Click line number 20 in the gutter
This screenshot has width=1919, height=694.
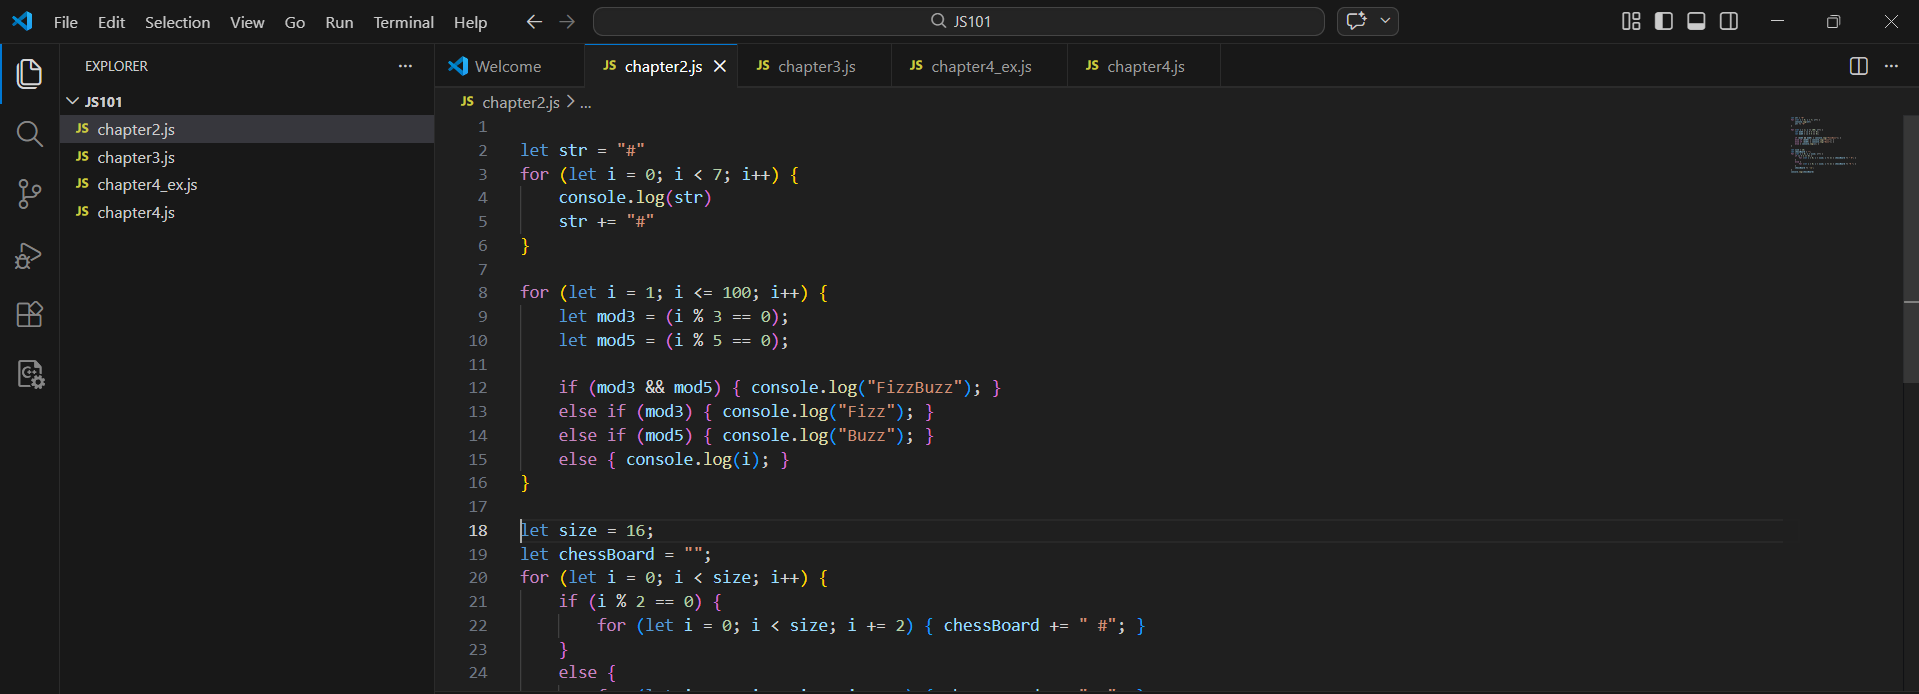pos(478,577)
